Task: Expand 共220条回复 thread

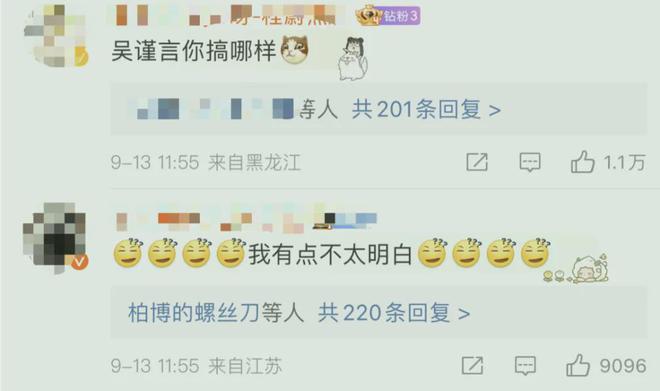Action: coord(394,313)
